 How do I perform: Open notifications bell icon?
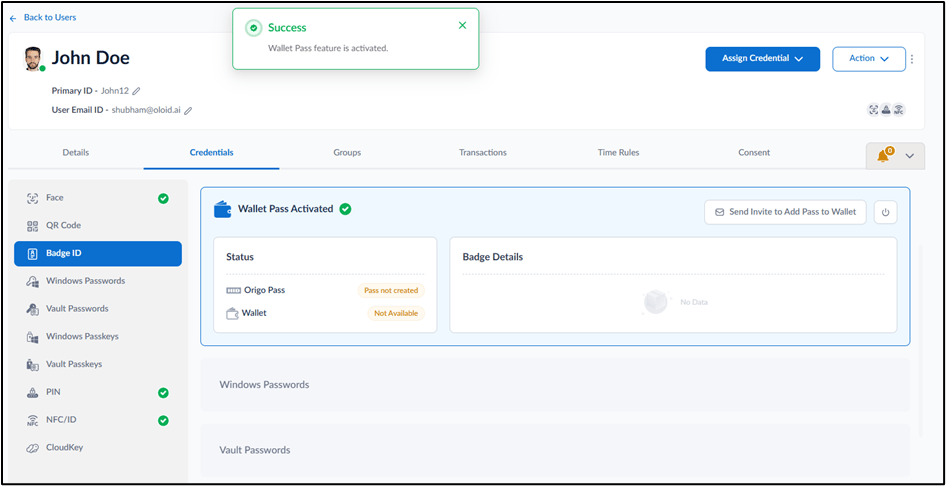click(x=884, y=156)
